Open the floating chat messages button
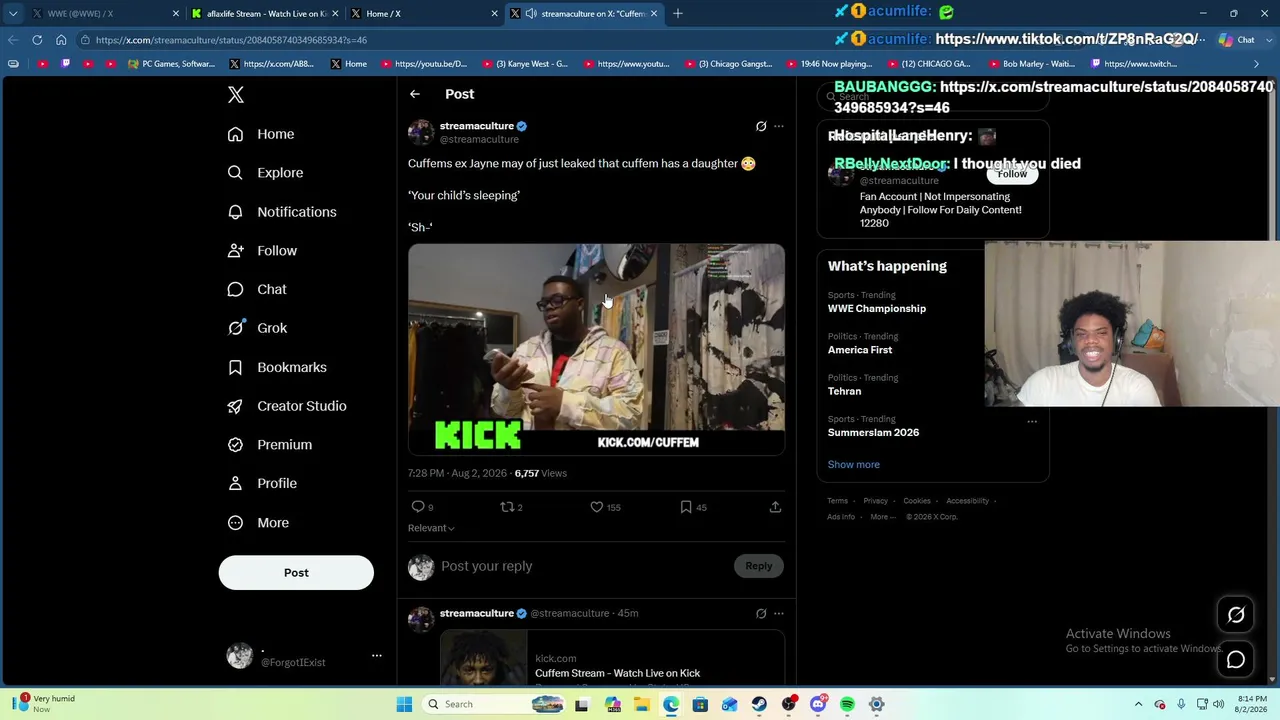This screenshot has height=720, width=1280. click(1236, 660)
